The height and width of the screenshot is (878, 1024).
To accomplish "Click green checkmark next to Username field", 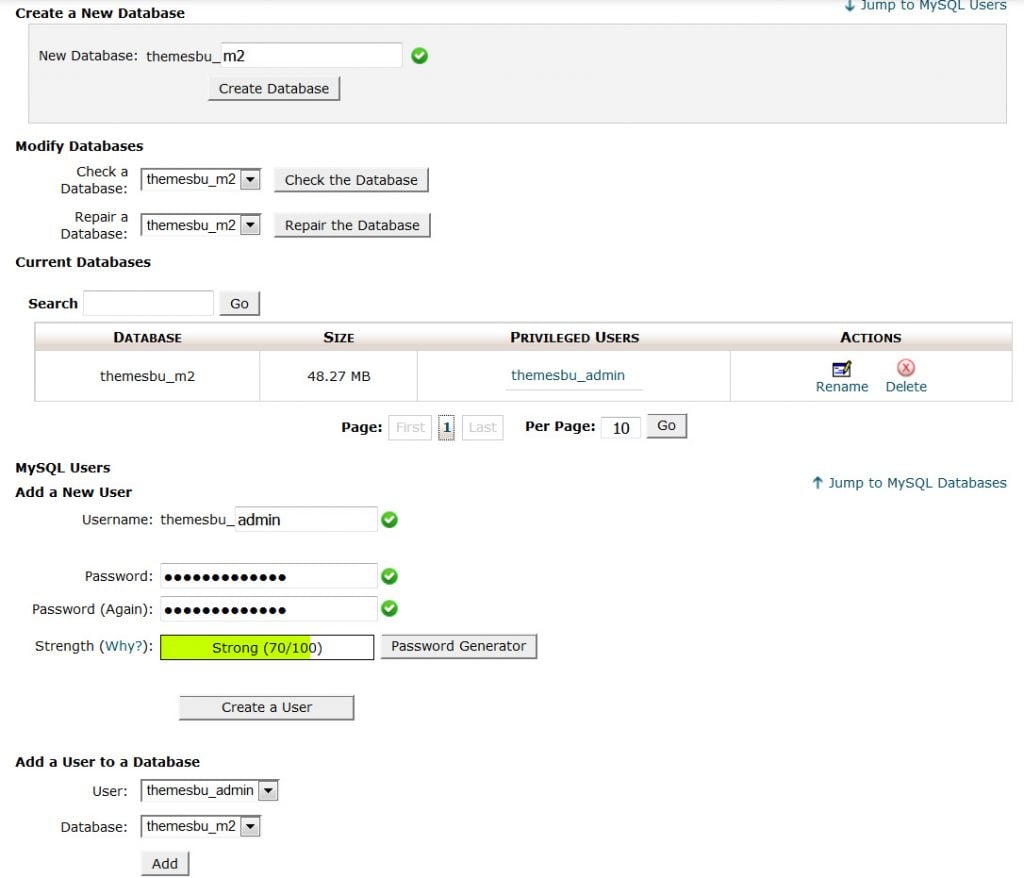I will coord(390,520).
